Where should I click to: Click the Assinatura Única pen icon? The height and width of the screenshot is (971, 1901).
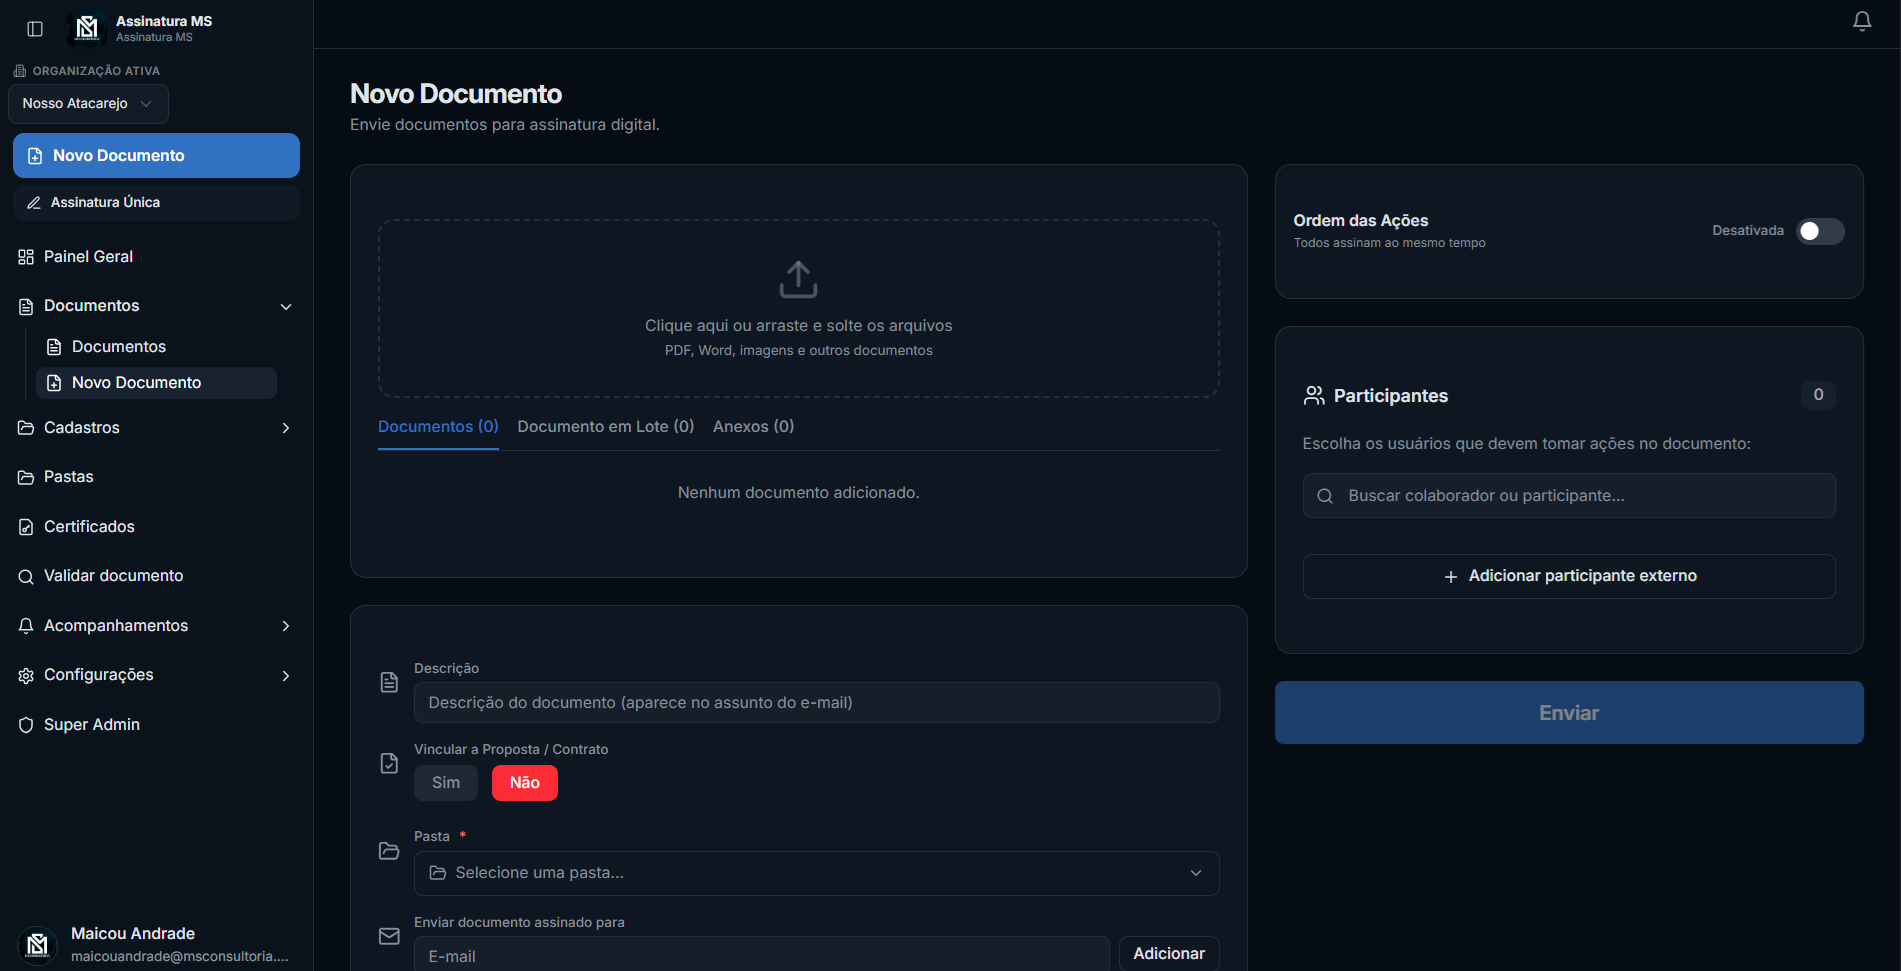point(34,203)
